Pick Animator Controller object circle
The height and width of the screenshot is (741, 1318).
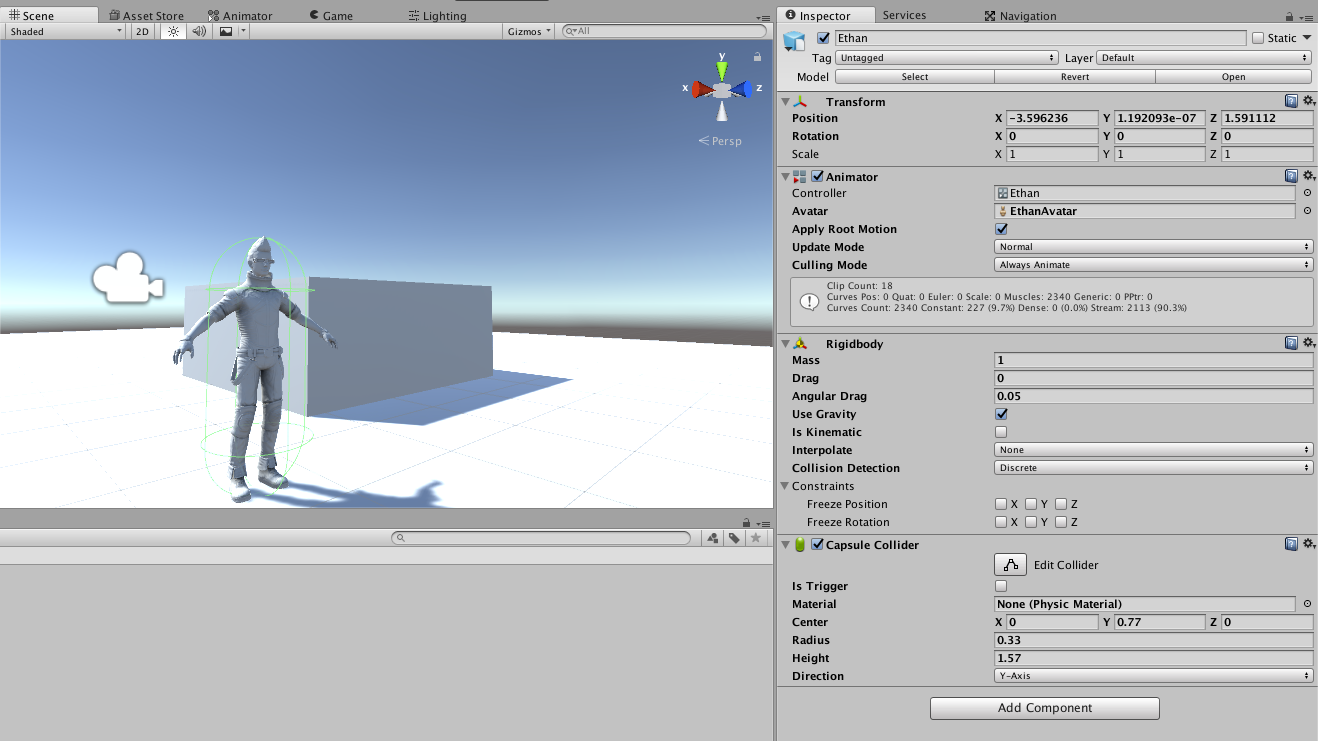[1307, 193]
